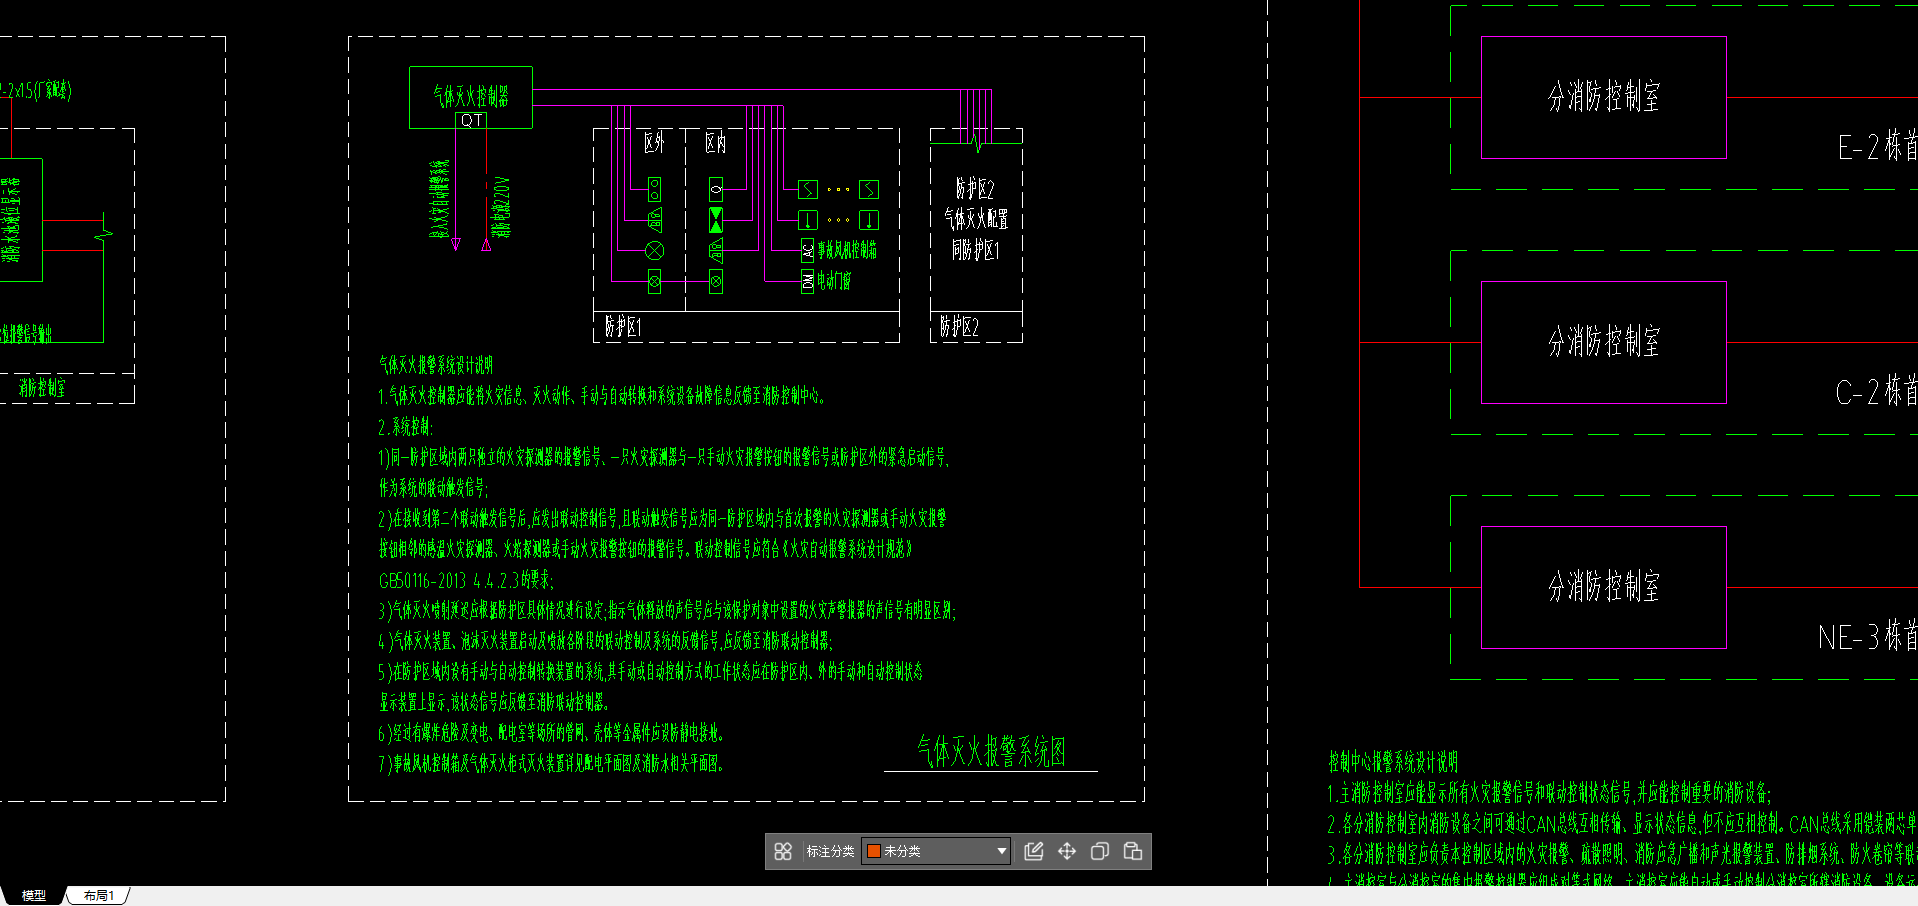Click the 气体灭火报警系统图 title text
1918x906 pixels.
point(991,751)
